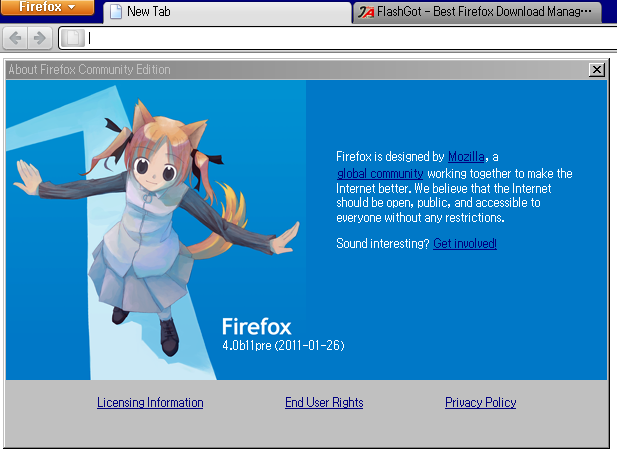Open the Mozilla link
This screenshot has height=456, width=617.
(x=466, y=157)
